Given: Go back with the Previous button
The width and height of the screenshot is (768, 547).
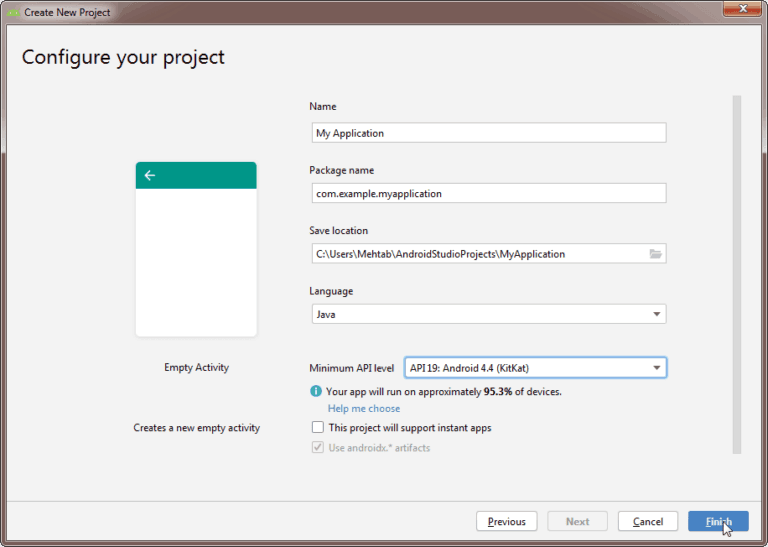Looking at the screenshot, I should click(507, 521).
